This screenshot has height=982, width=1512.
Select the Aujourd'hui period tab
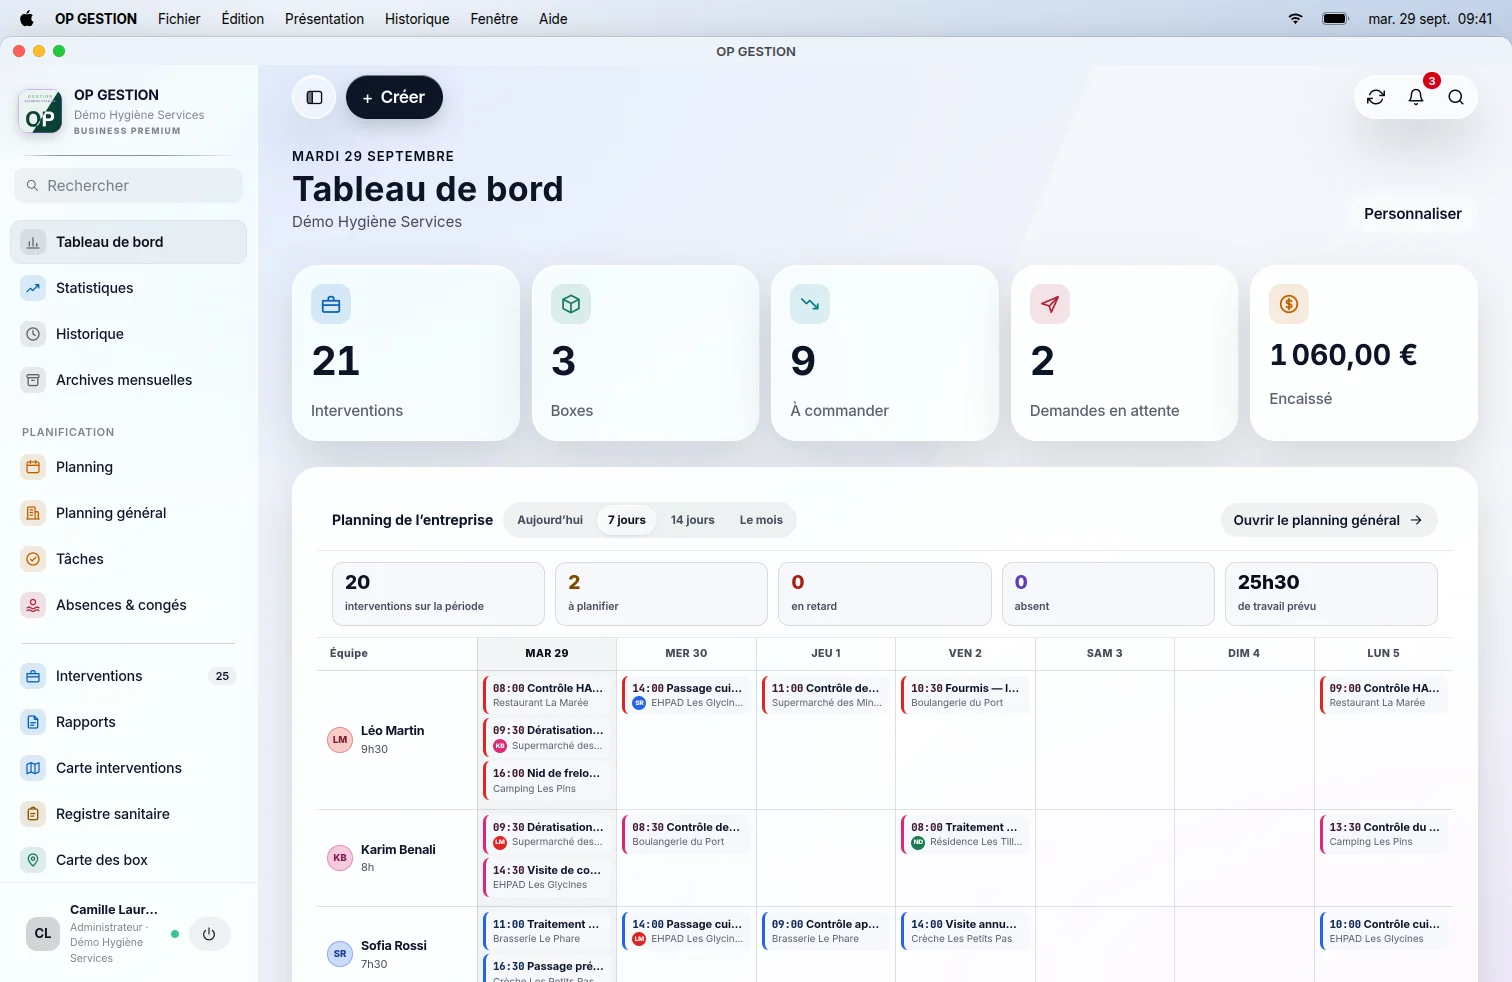click(550, 520)
